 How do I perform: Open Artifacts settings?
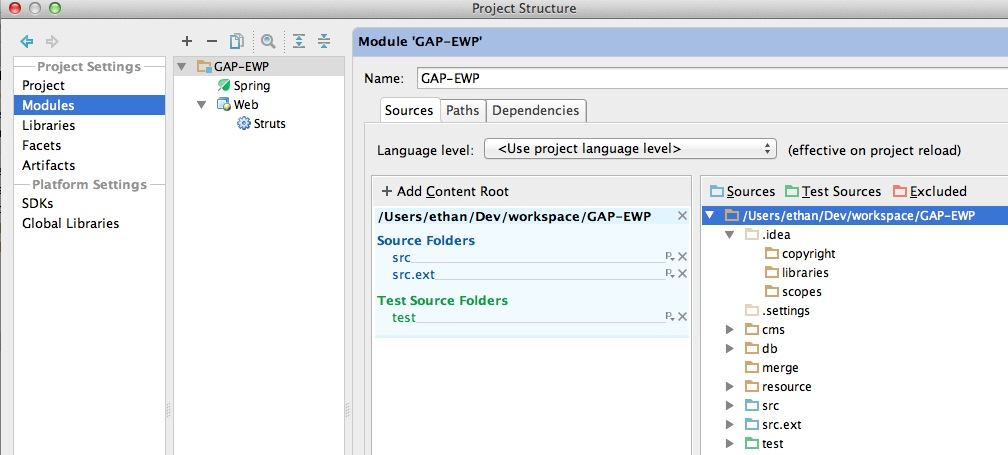(48, 165)
